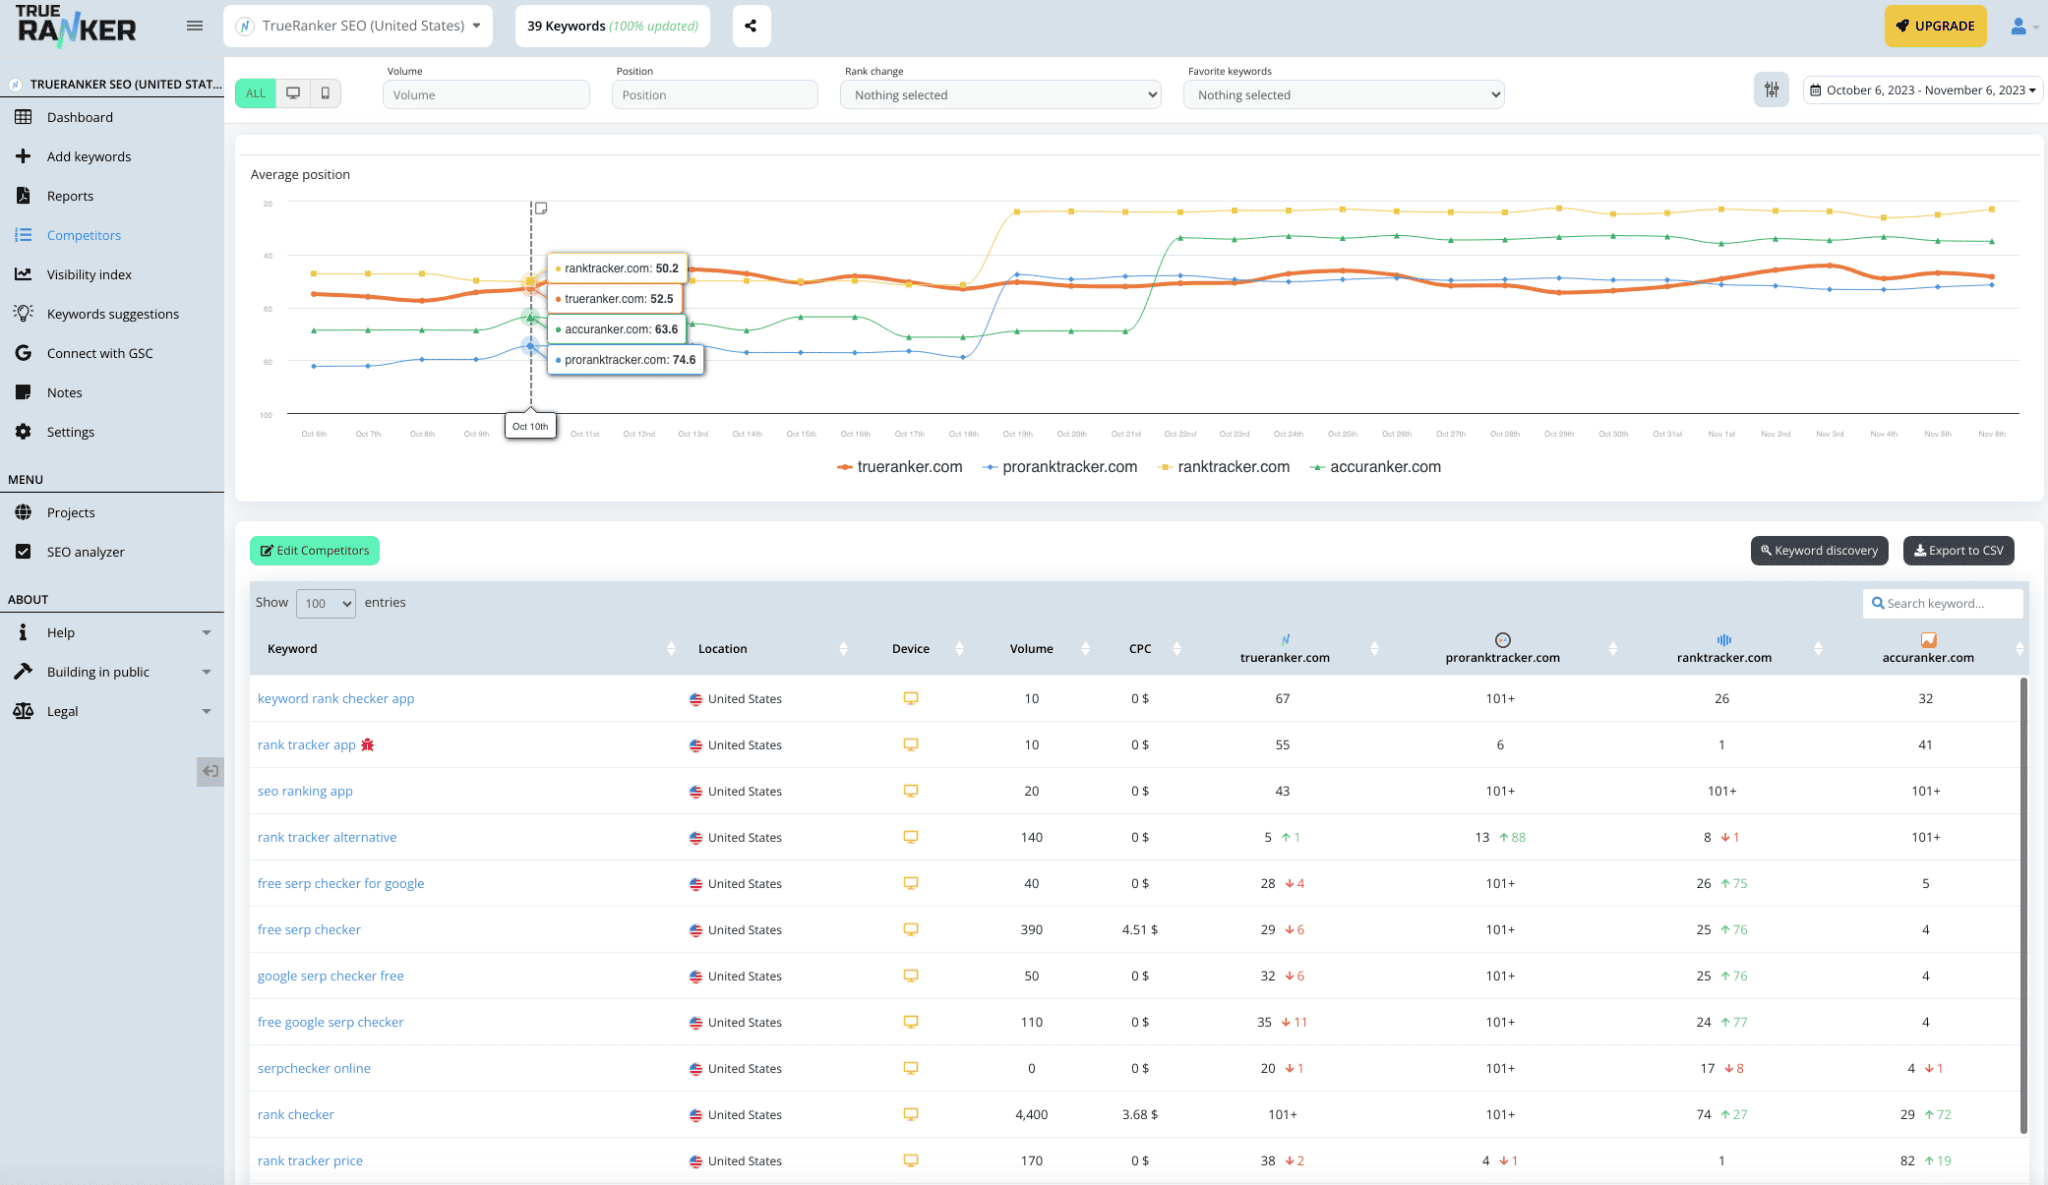Click the red bug icon beside rank tracker app

[367, 744]
